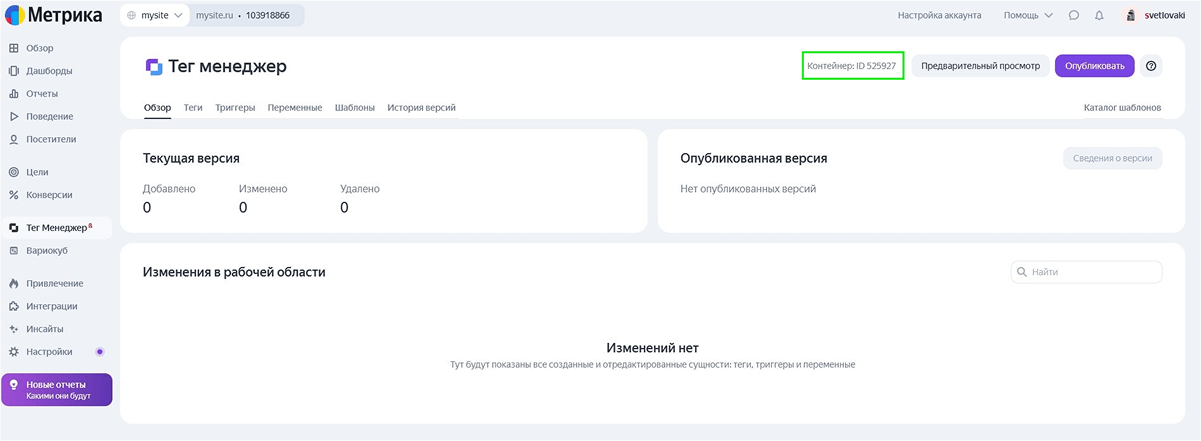Switch to the Теги tab
Image resolution: width=1201 pixels, height=441 pixels.
[x=193, y=107]
